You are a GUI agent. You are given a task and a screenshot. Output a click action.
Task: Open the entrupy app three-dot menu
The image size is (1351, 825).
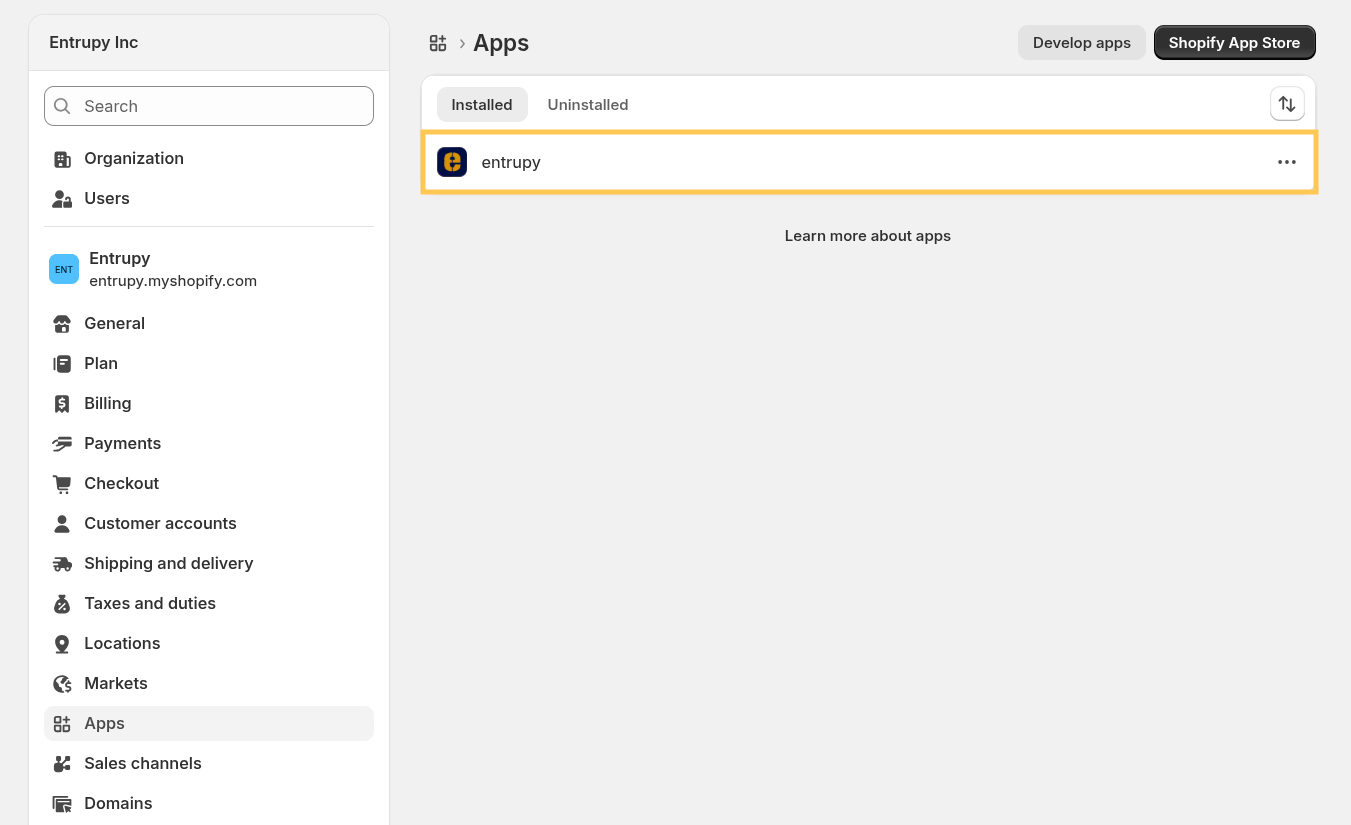tap(1287, 162)
